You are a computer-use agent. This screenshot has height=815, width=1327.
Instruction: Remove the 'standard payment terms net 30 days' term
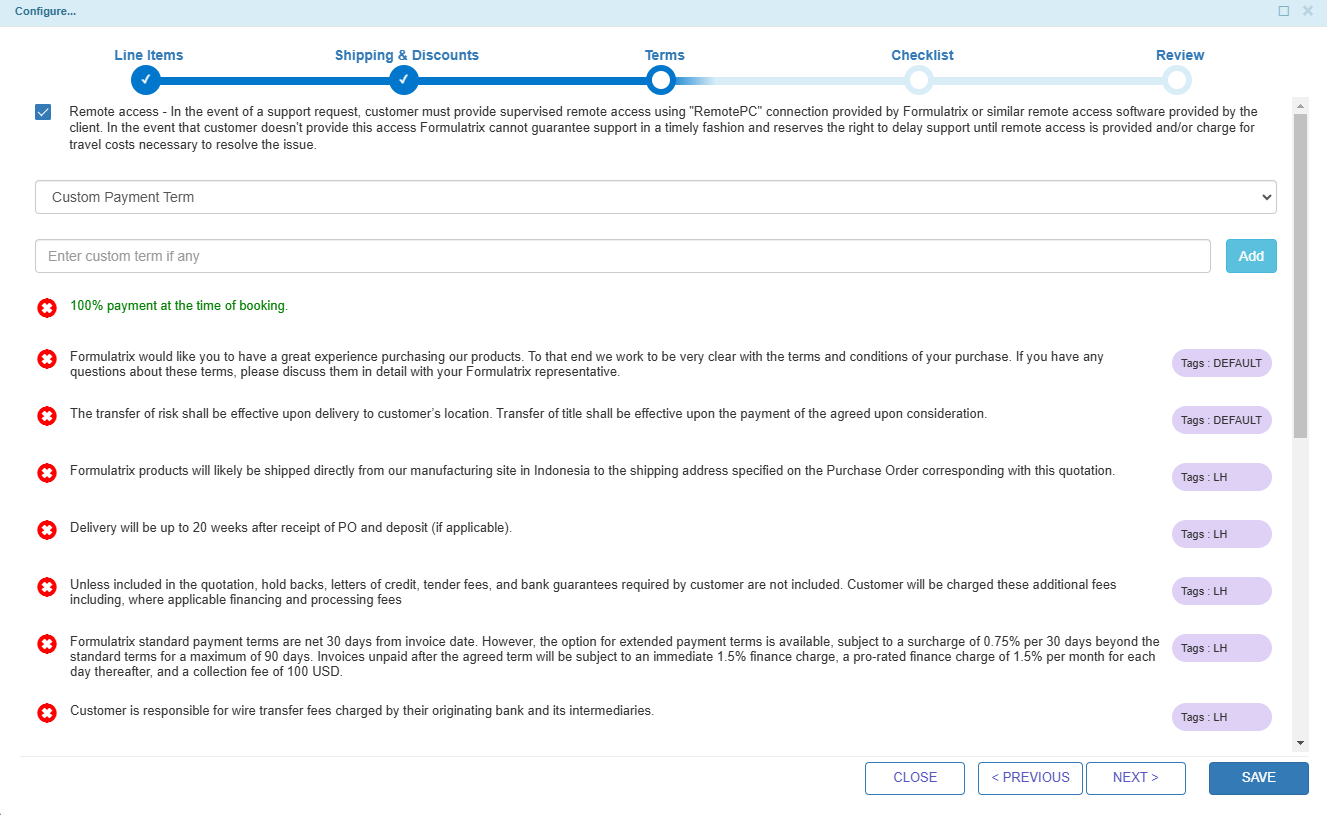coord(46,644)
